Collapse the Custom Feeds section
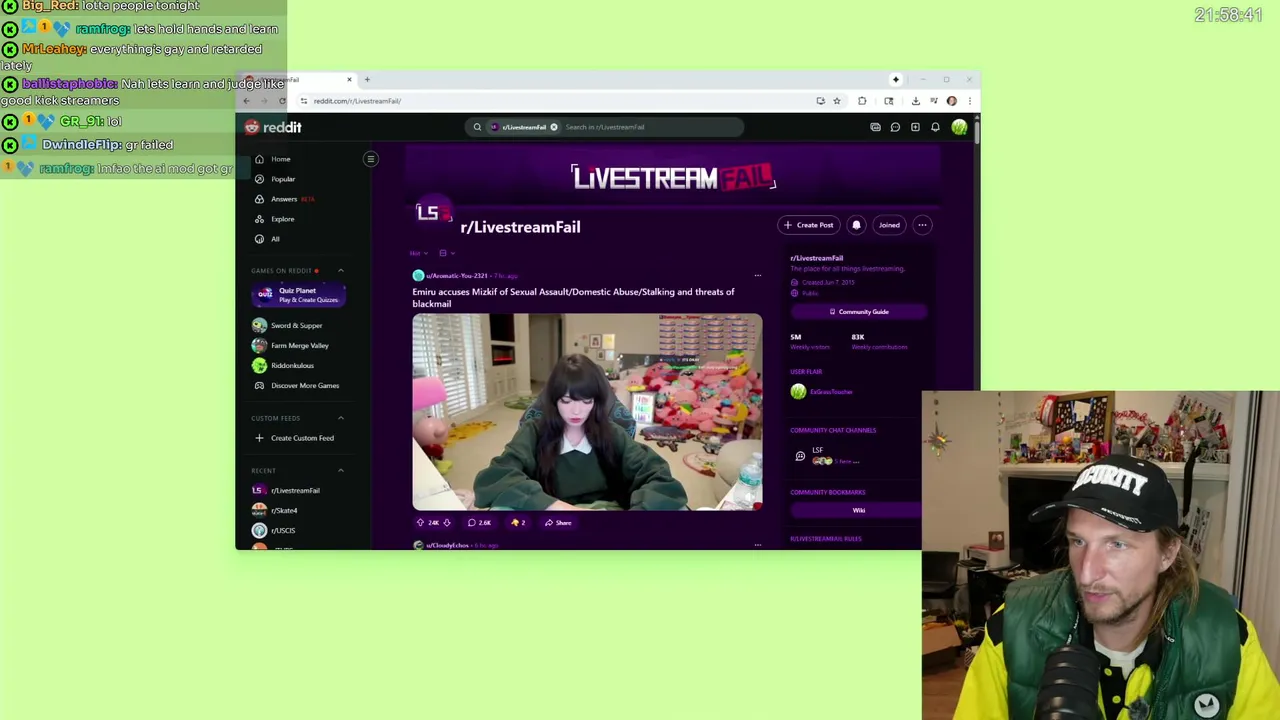The height and width of the screenshot is (720, 1280). (x=340, y=418)
